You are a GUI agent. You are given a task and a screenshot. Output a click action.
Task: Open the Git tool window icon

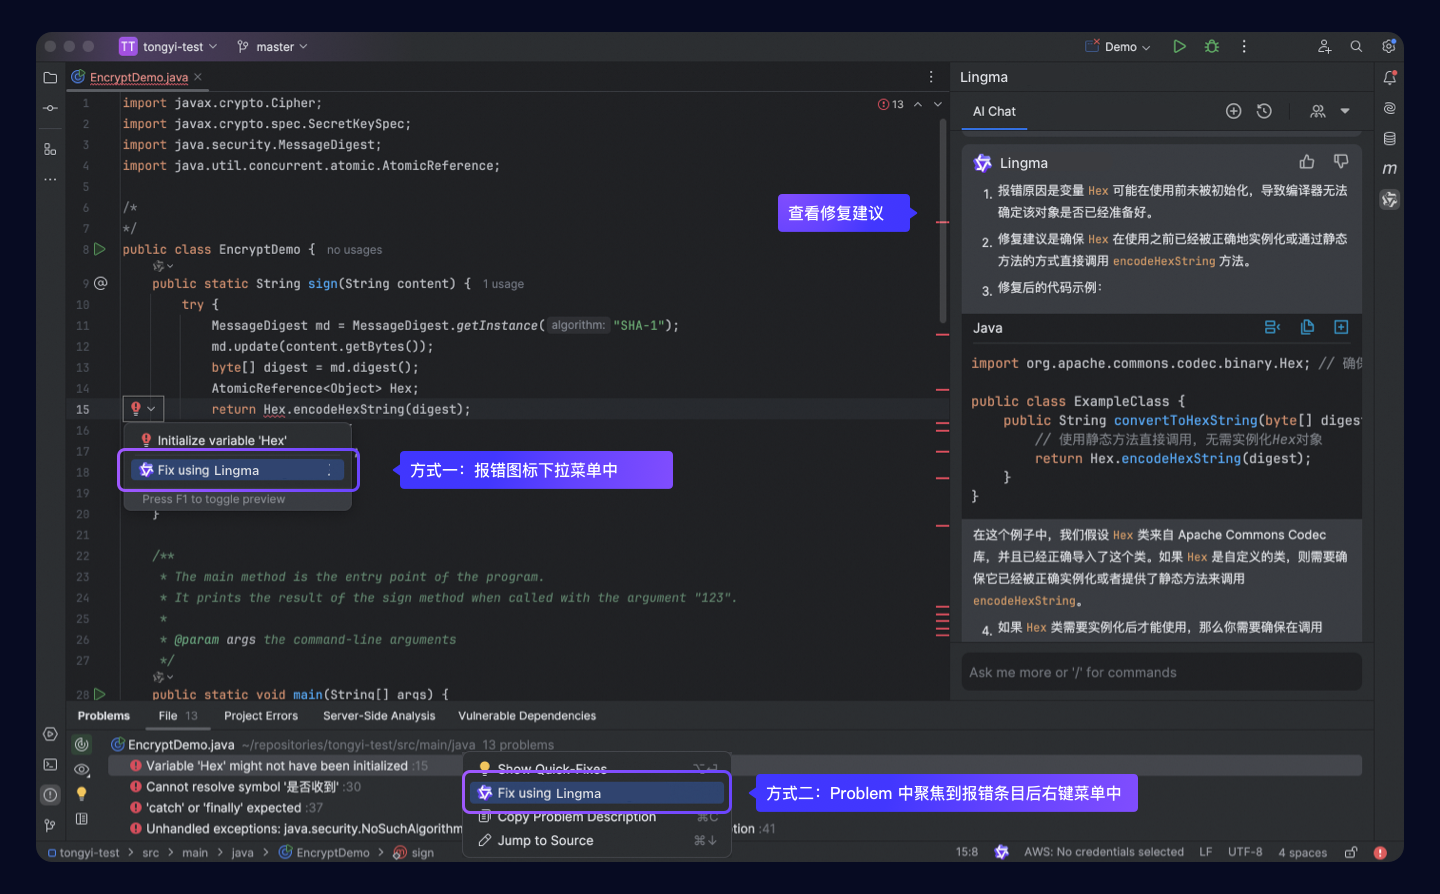[x=50, y=825]
